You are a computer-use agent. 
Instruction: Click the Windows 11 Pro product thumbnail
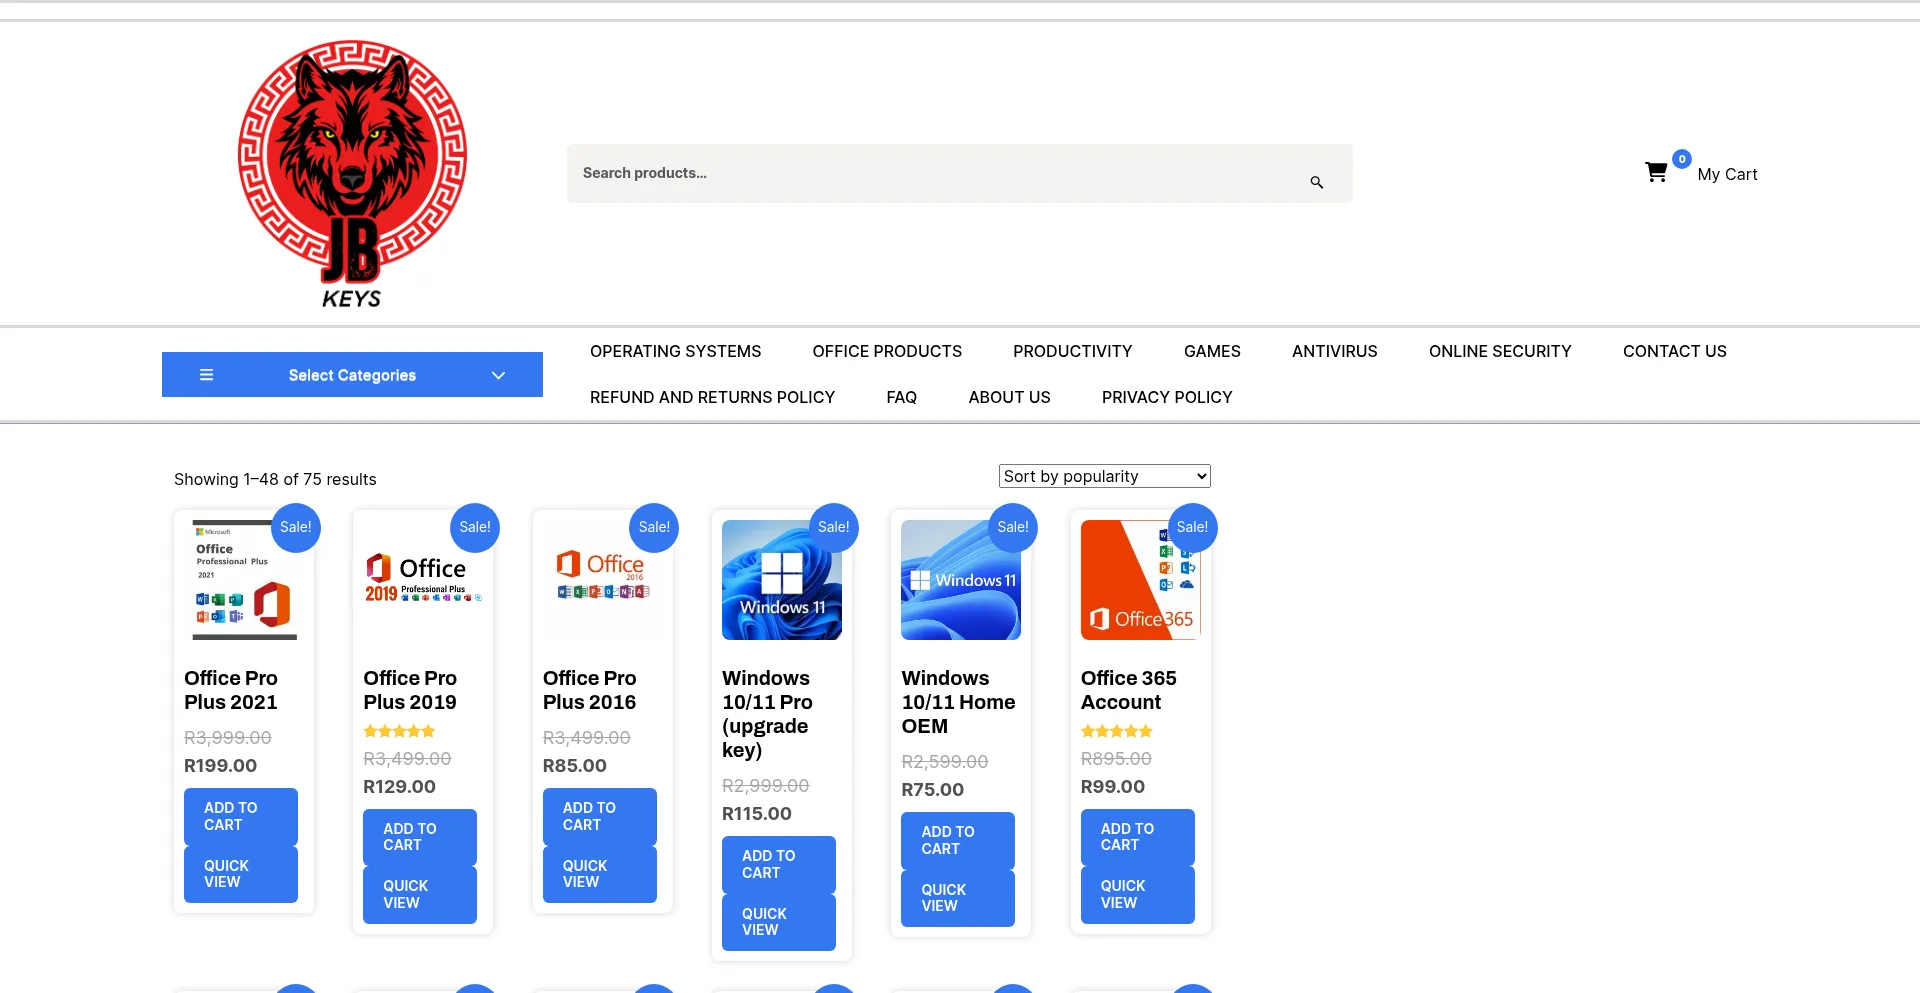[782, 580]
